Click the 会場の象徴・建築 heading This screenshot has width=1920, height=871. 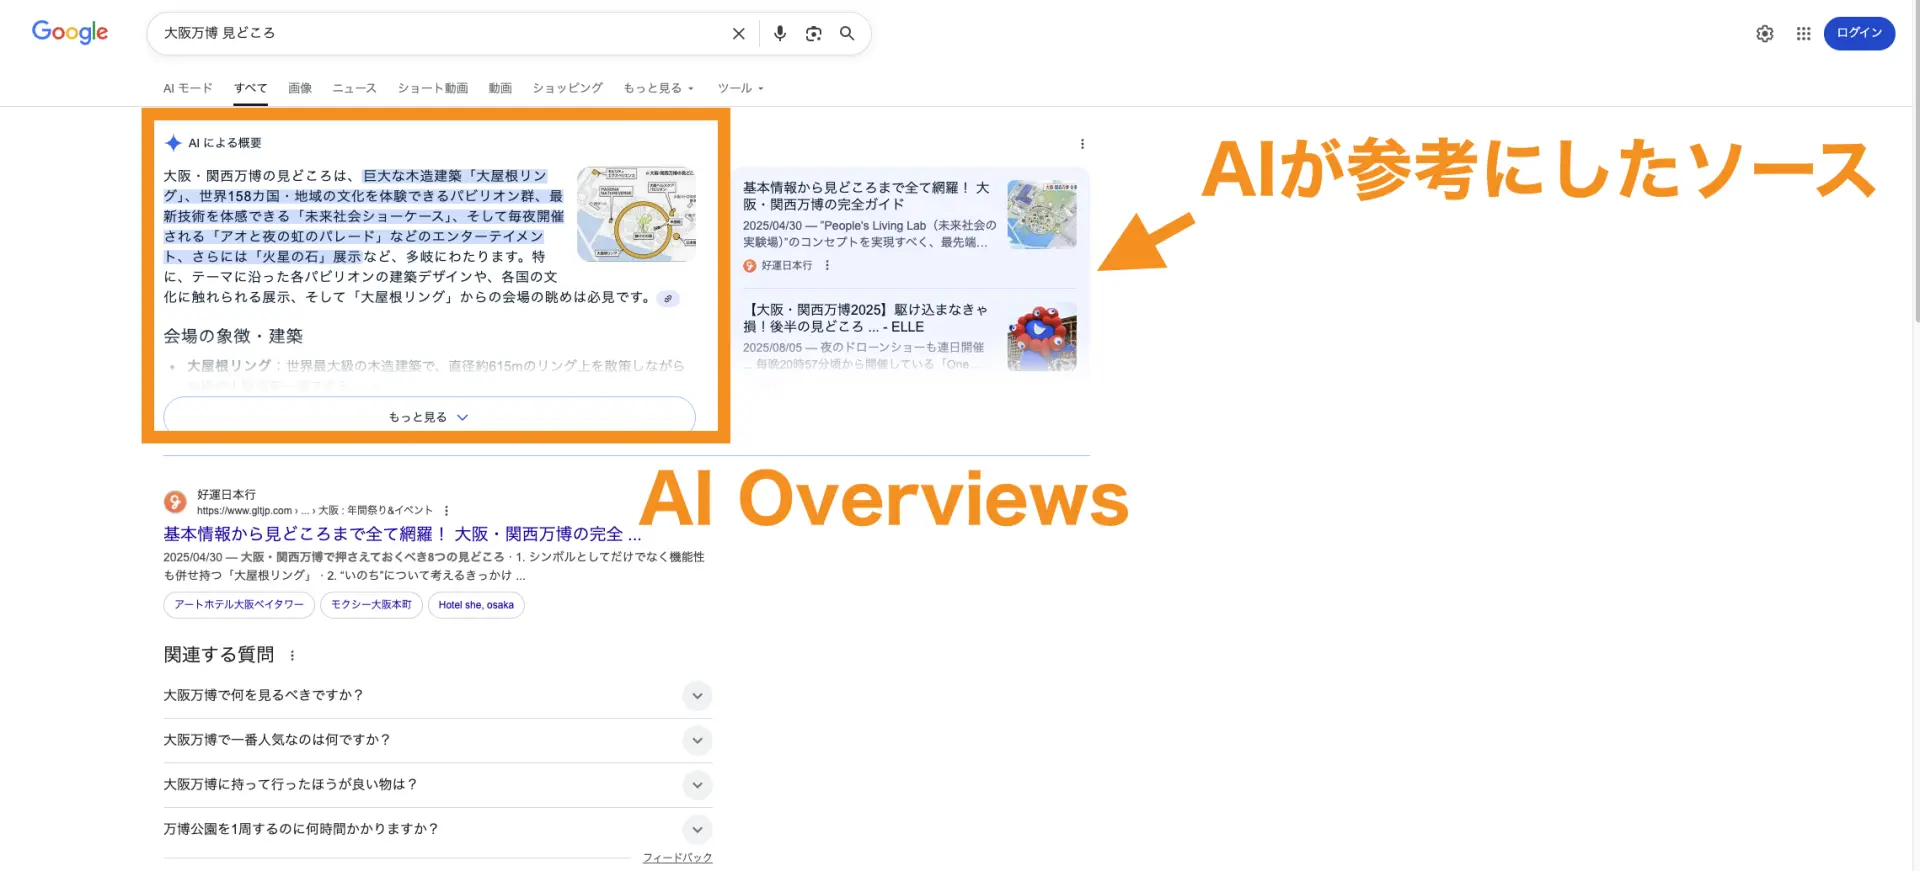(x=233, y=336)
